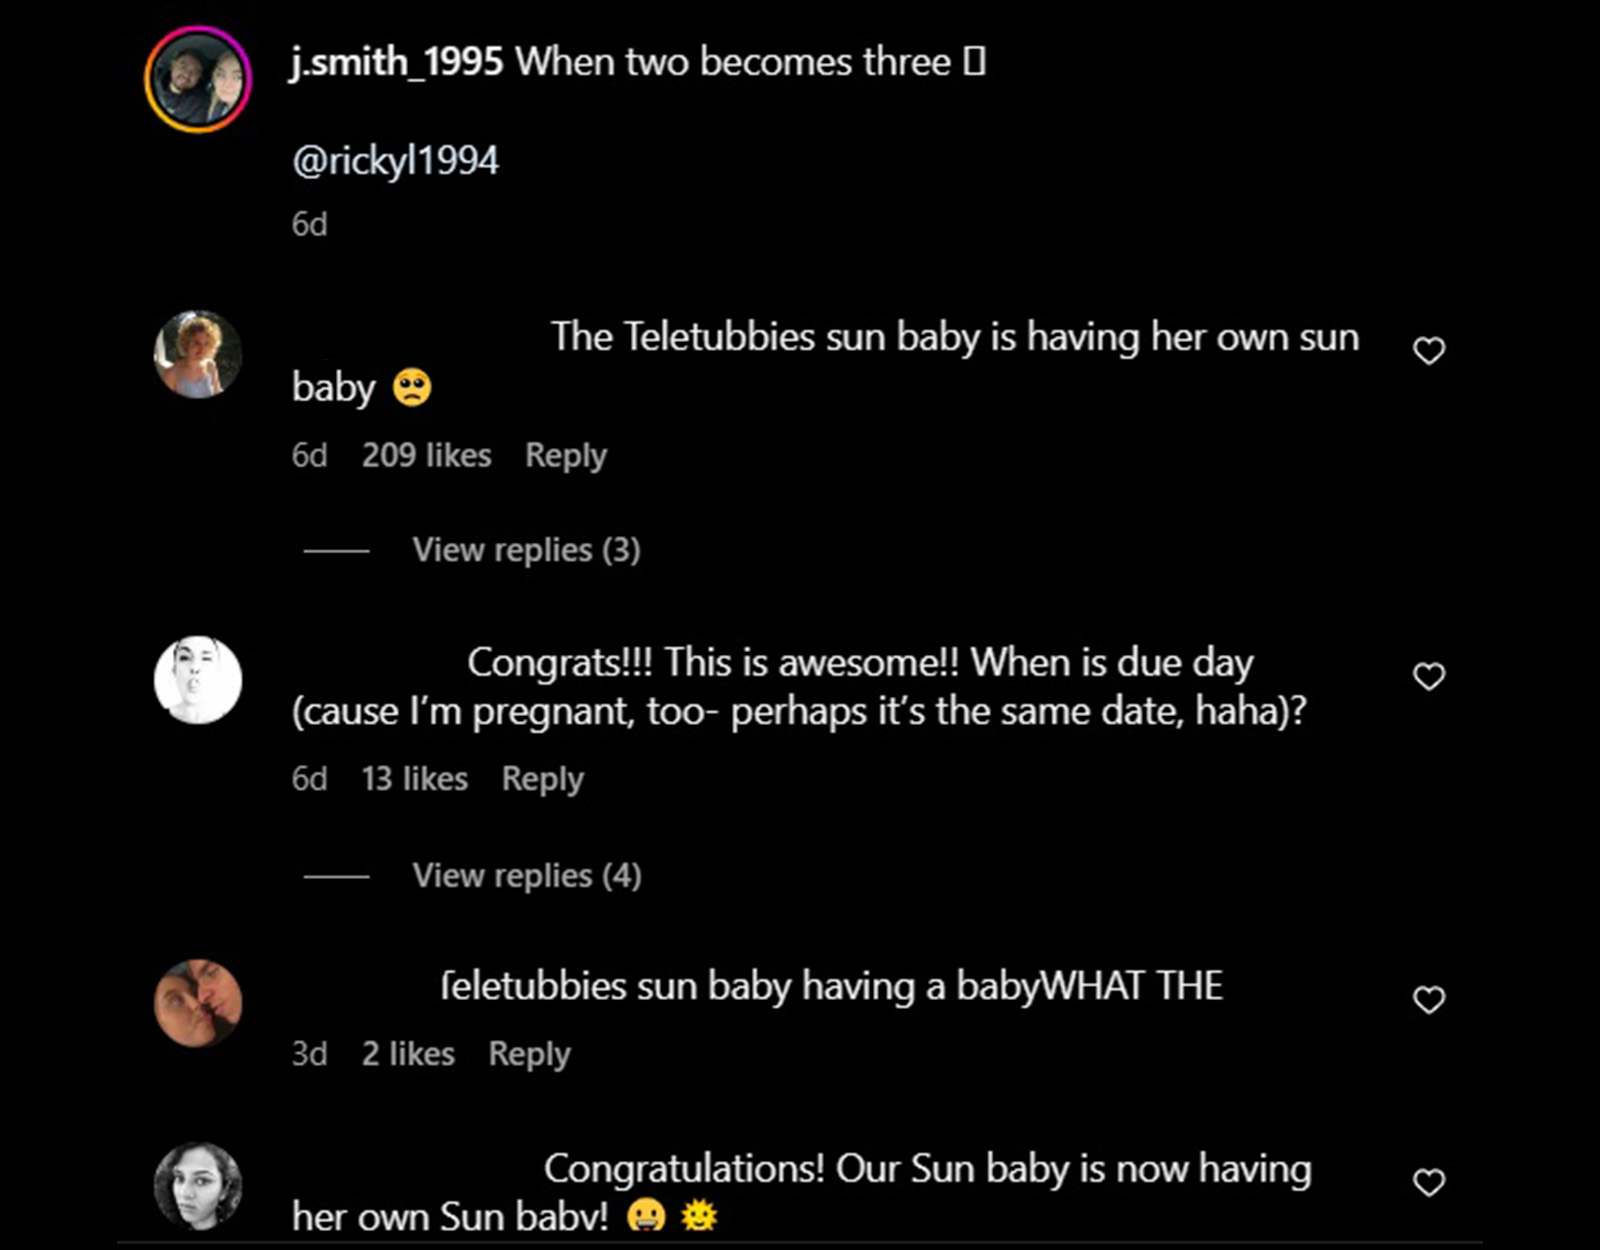Like the Teletubbies sun baby comment
This screenshot has height=1250, width=1600.
(1428, 350)
